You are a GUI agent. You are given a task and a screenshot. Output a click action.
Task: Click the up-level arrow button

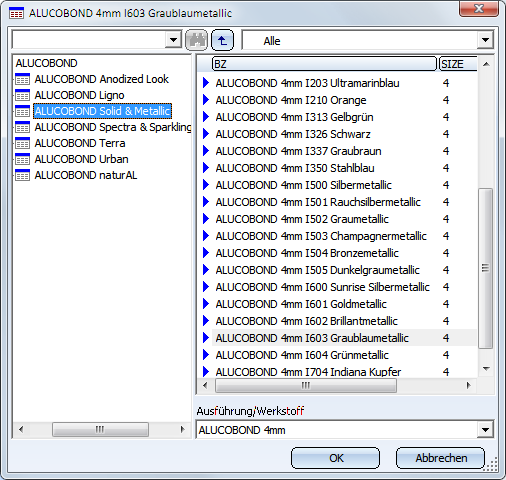coord(222,40)
